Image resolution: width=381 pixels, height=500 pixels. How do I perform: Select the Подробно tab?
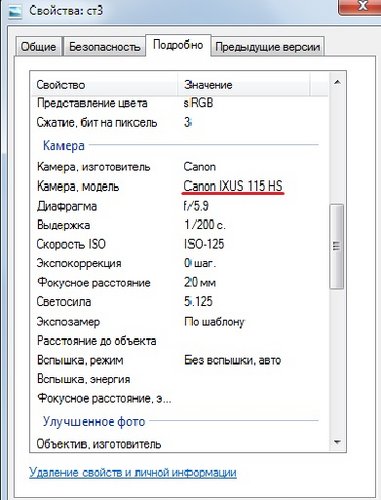tap(178, 45)
